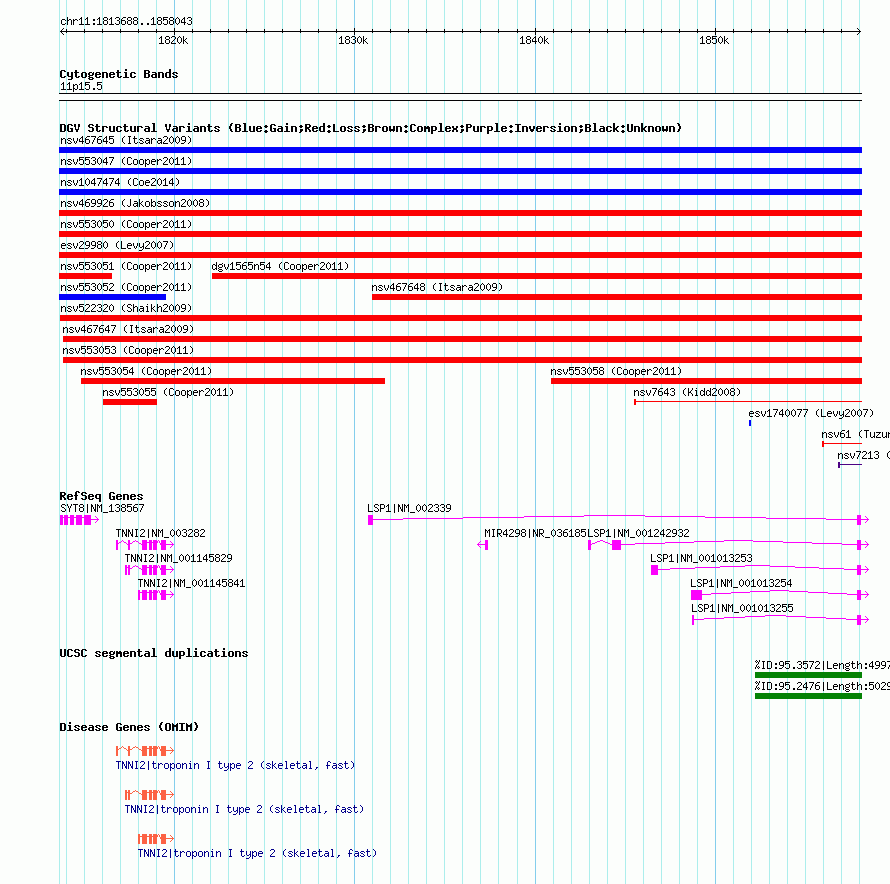This screenshot has width=890, height=884.
Task: Click the nsv467645 (Itsara2009) blue gain bar
Action: [460, 150]
